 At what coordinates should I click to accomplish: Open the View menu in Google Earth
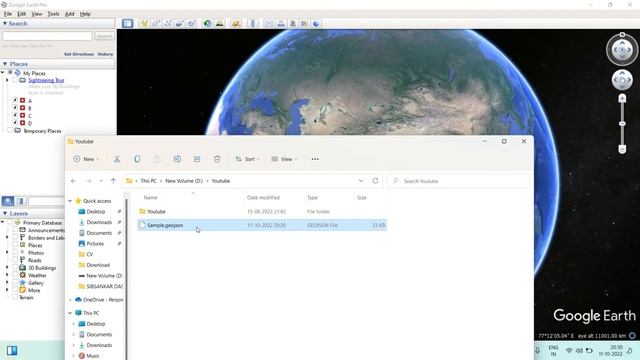pyautogui.click(x=37, y=14)
